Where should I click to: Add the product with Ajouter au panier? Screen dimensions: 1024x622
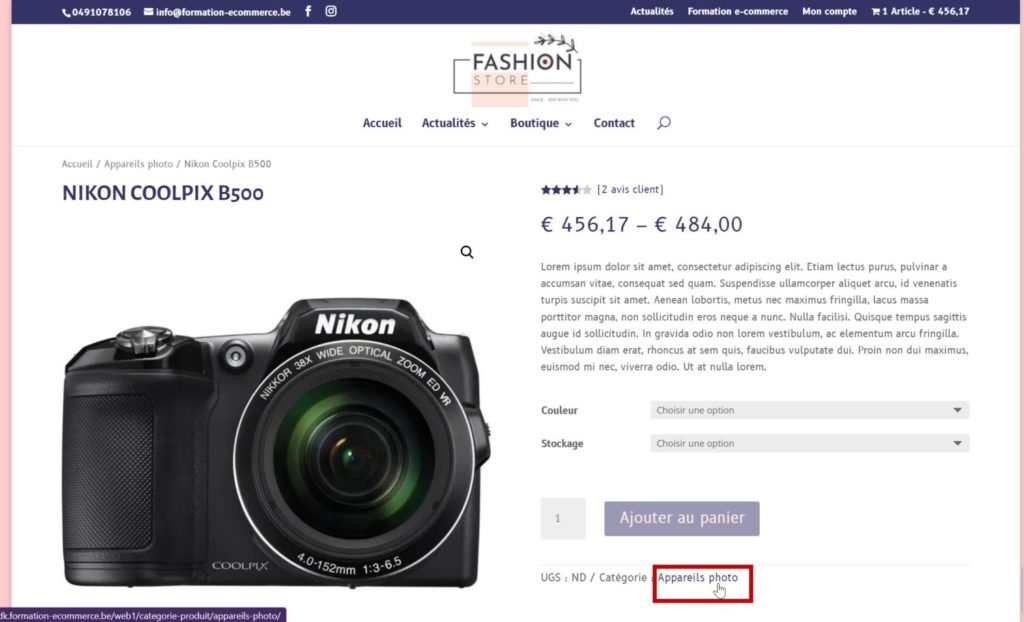point(682,518)
